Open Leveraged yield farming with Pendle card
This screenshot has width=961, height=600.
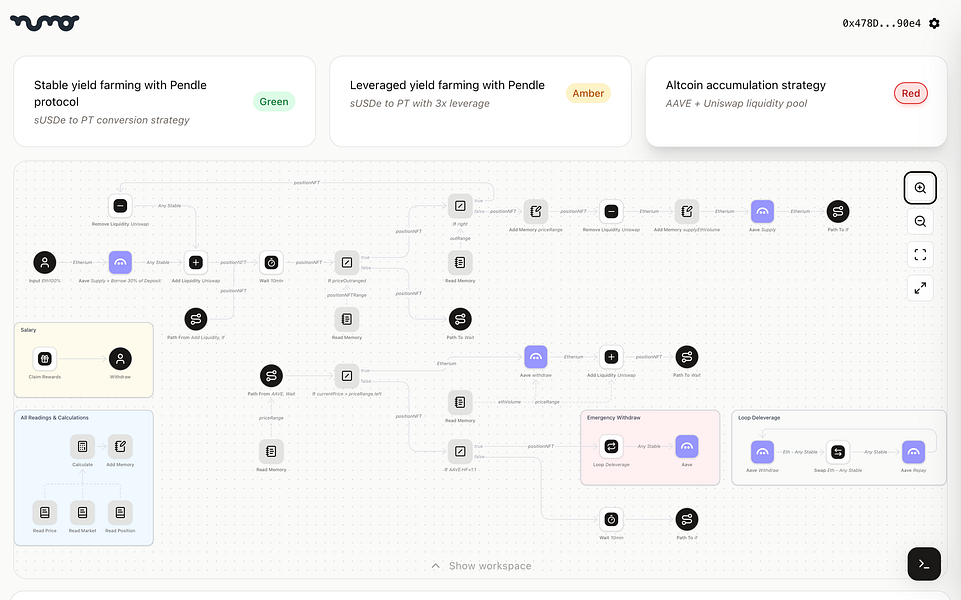tap(480, 102)
